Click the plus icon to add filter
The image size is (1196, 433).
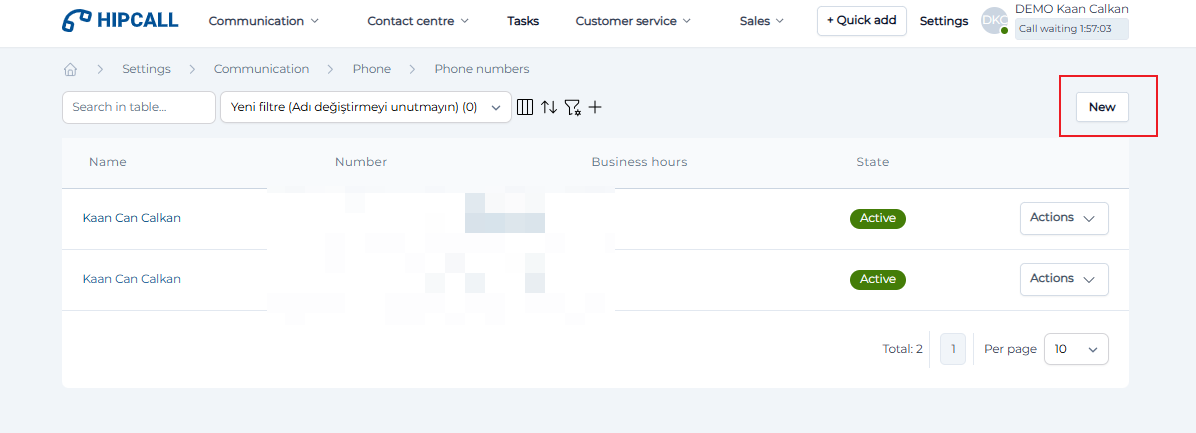coord(595,107)
